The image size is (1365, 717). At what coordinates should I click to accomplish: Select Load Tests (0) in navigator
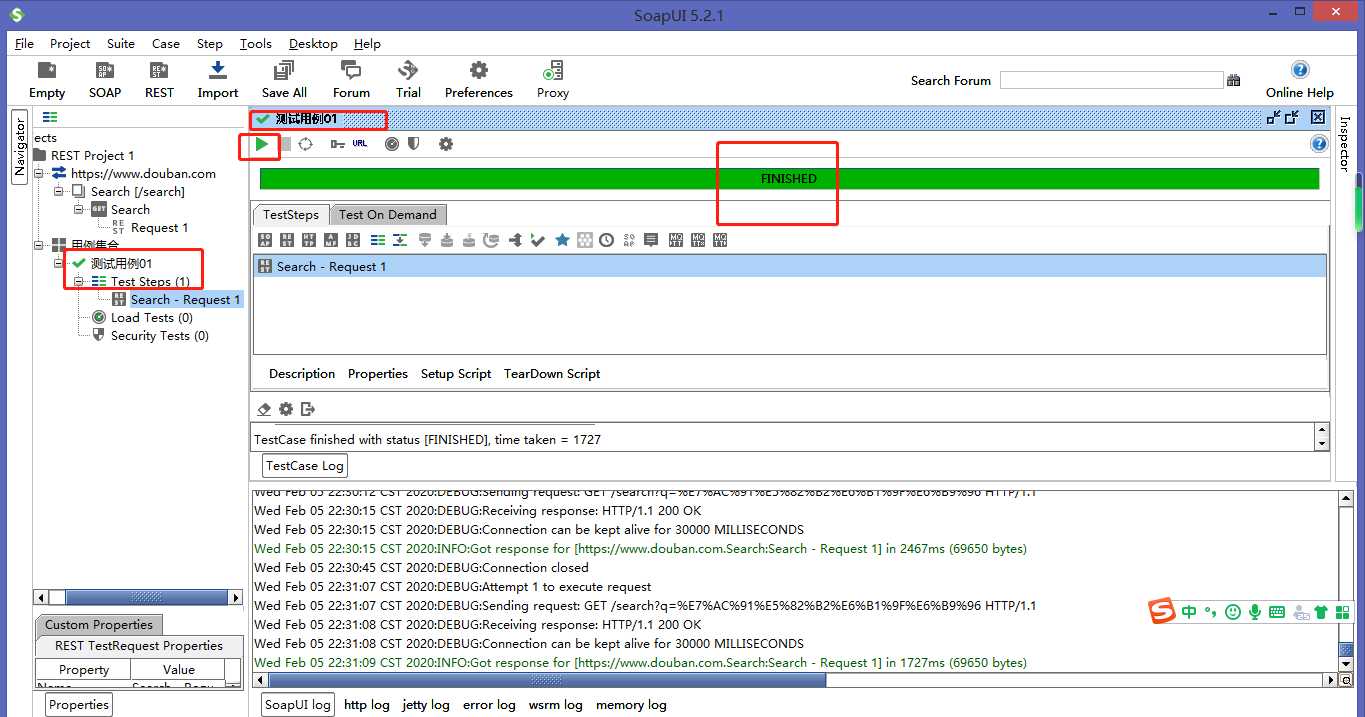point(151,317)
